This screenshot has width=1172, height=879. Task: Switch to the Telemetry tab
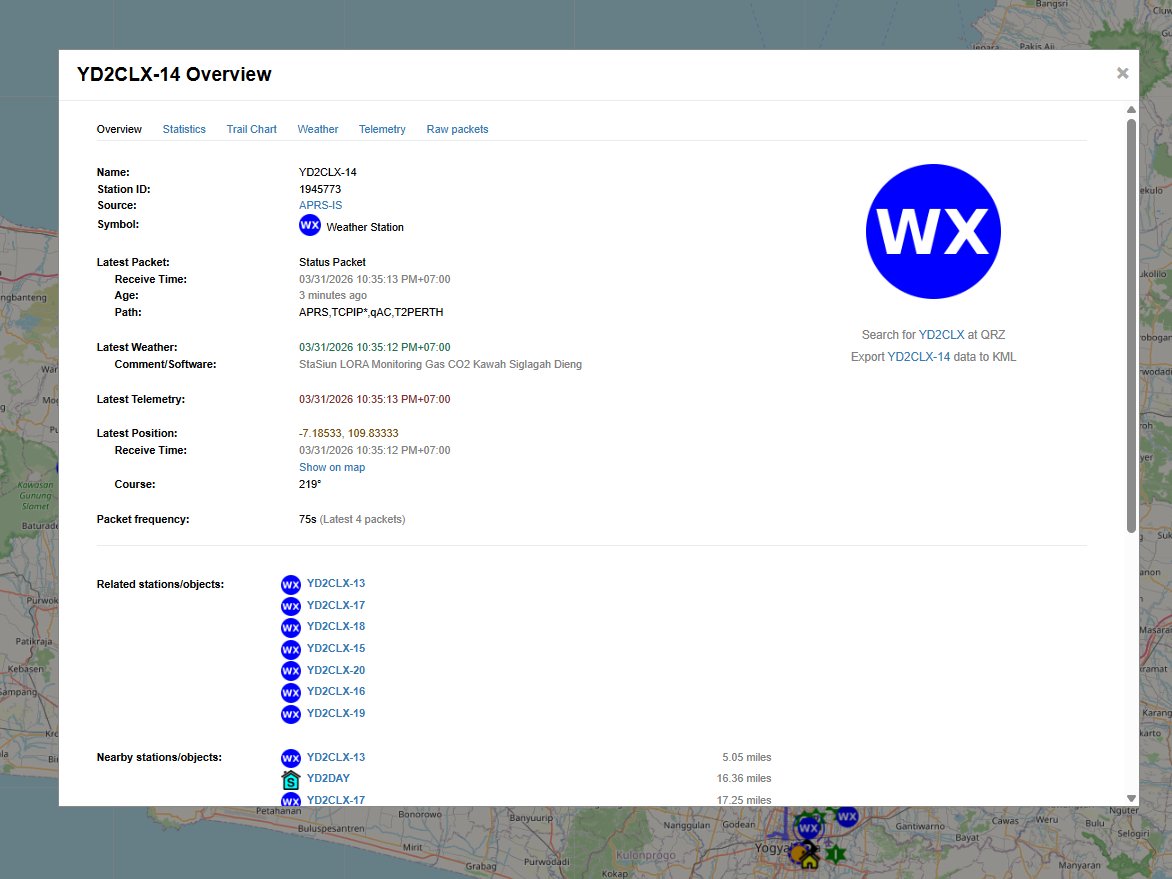(382, 129)
